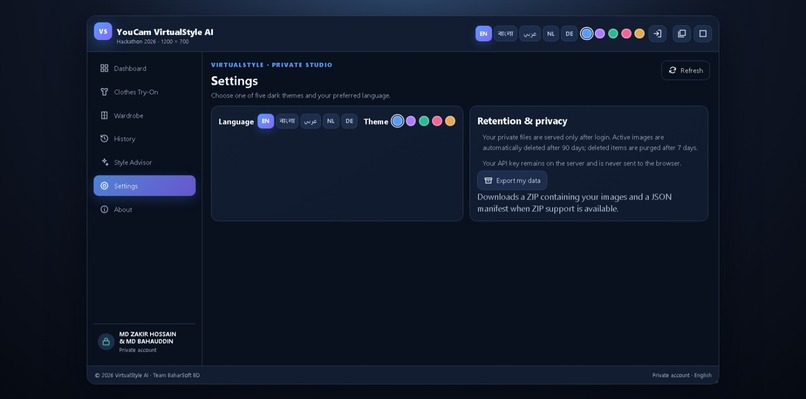
Task: Click the square panel icon in header
Action: pos(703,33)
